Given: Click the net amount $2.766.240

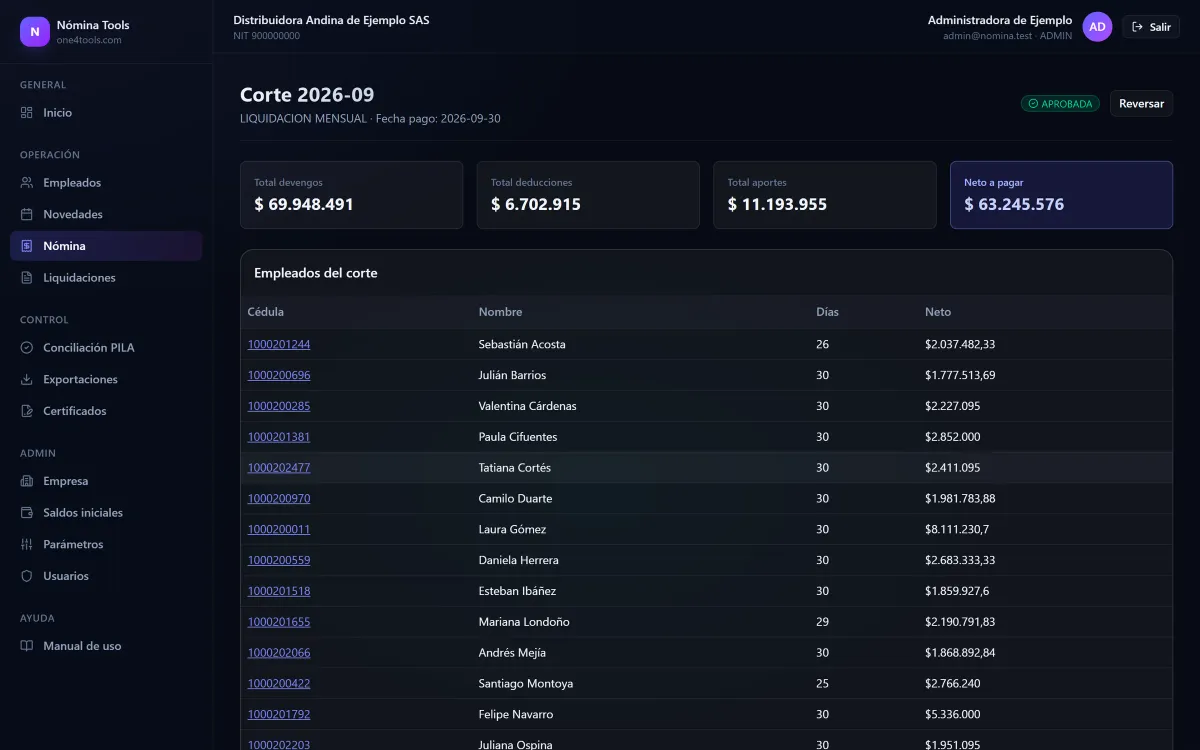Looking at the screenshot, I should point(953,684).
